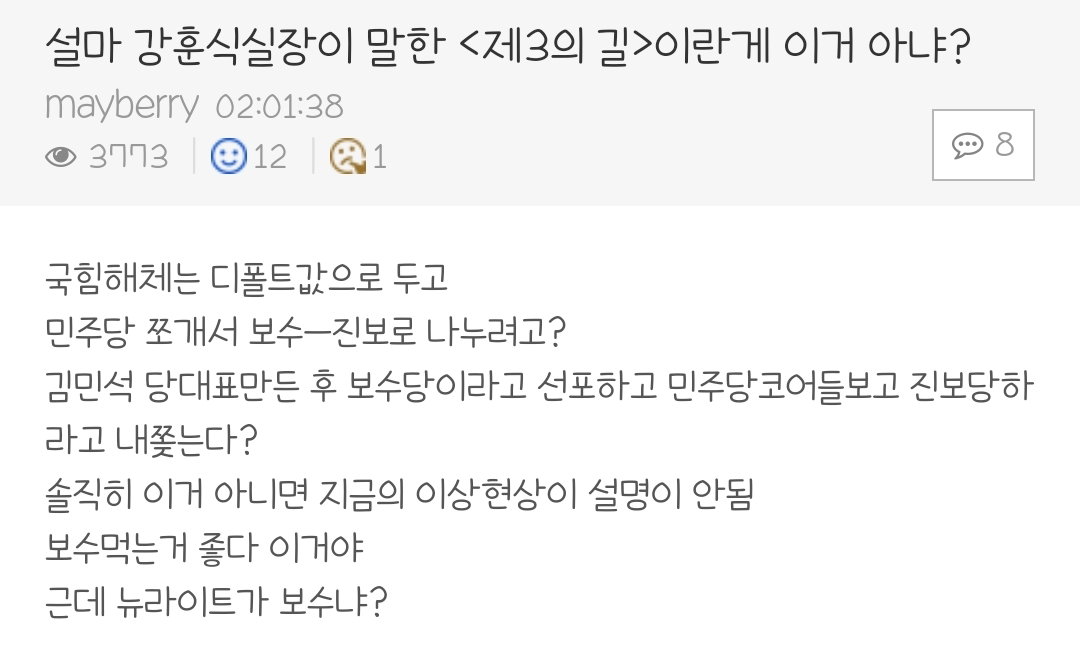Click the line 라고 내쫓는다?
This screenshot has width=1080, height=655.
(x=151, y=439)
